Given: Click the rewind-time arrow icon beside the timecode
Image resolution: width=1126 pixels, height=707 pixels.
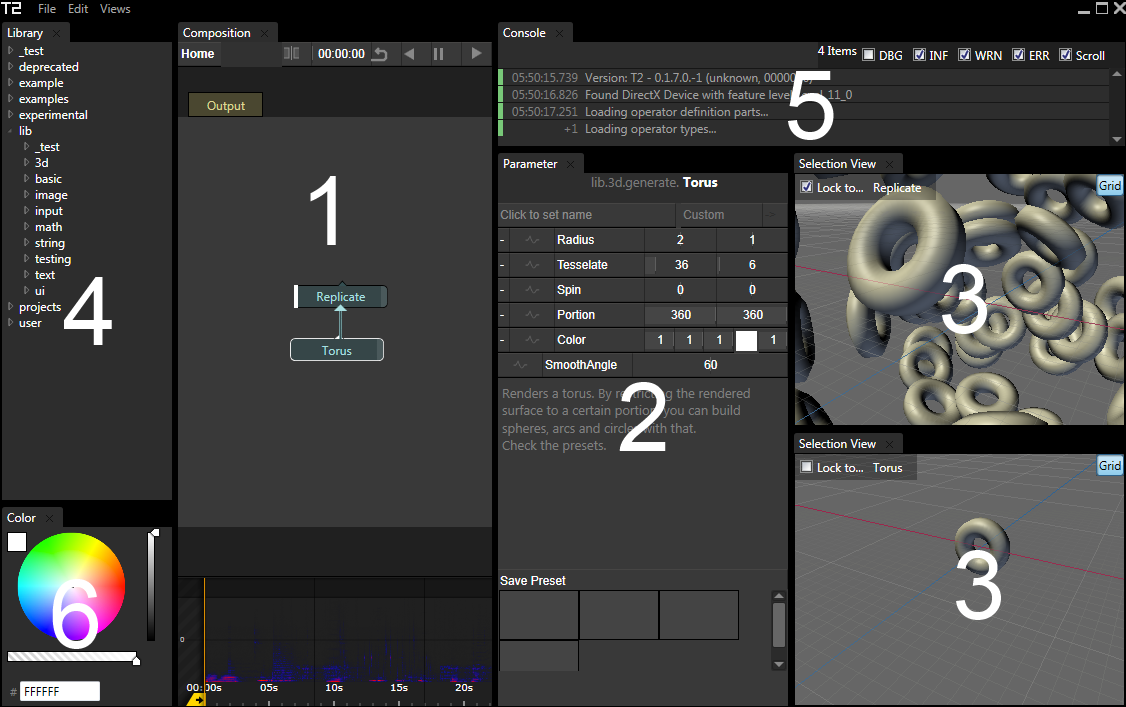Looking at the screenshot, I should point(379,53).
